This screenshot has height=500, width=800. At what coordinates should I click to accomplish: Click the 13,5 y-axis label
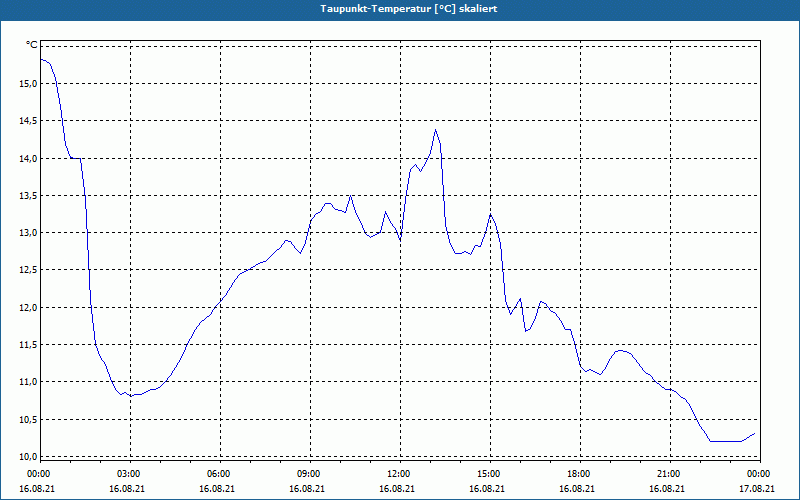29,196
